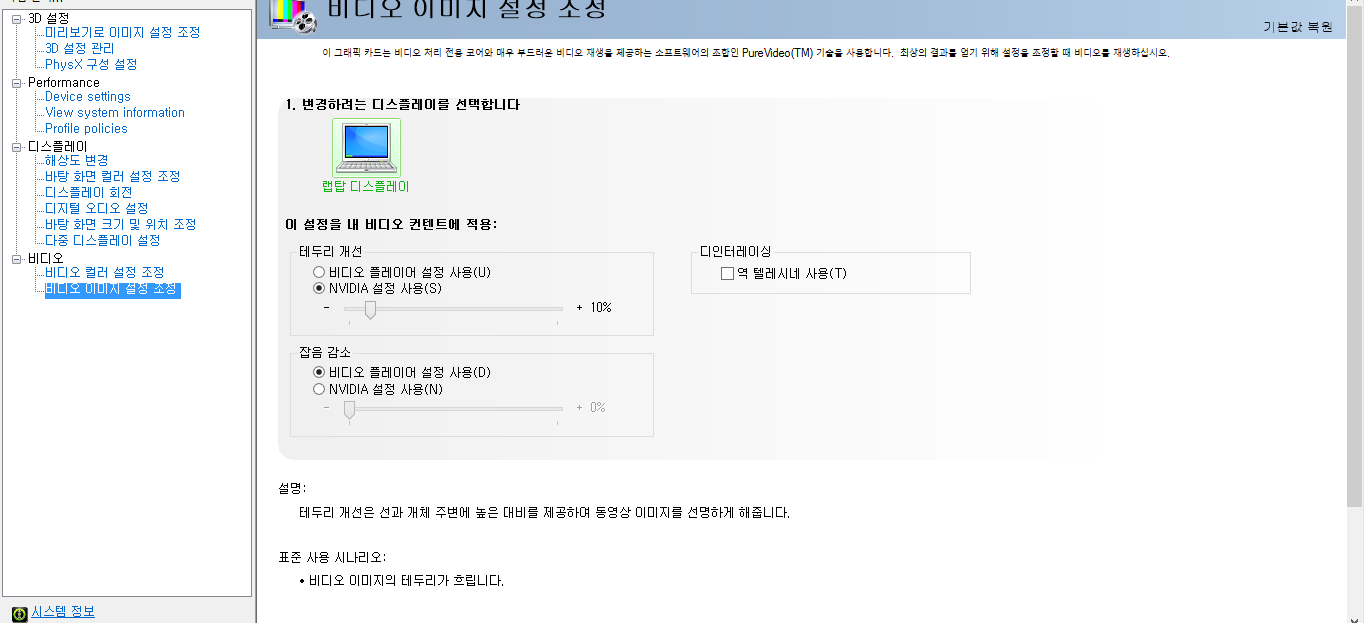Click 기본값 복원 restore defaults
The width and height of the screenshot is (1364, 623).
pyautogui.click(x=1298, y=27)
